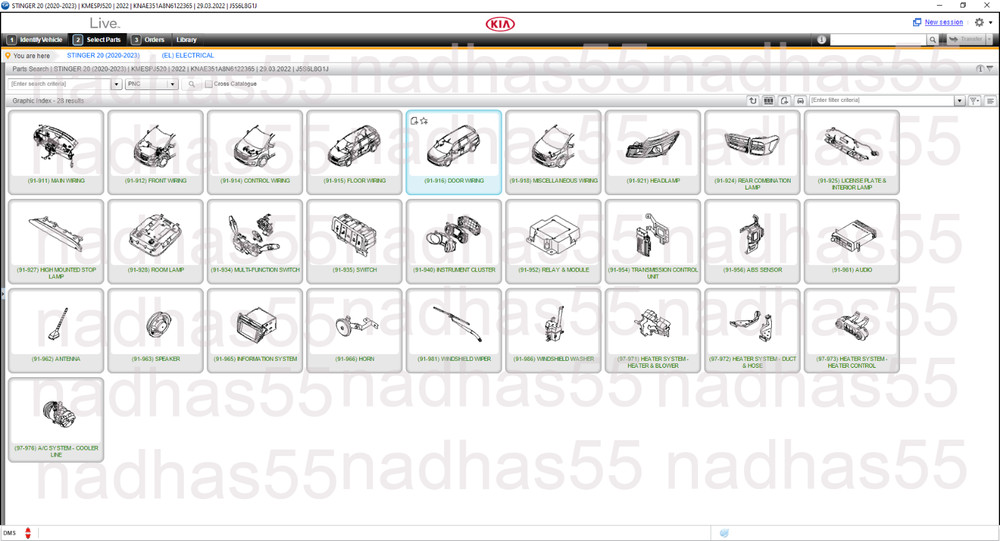
Task: Click the Transfer button
Action: pos(966,40)
